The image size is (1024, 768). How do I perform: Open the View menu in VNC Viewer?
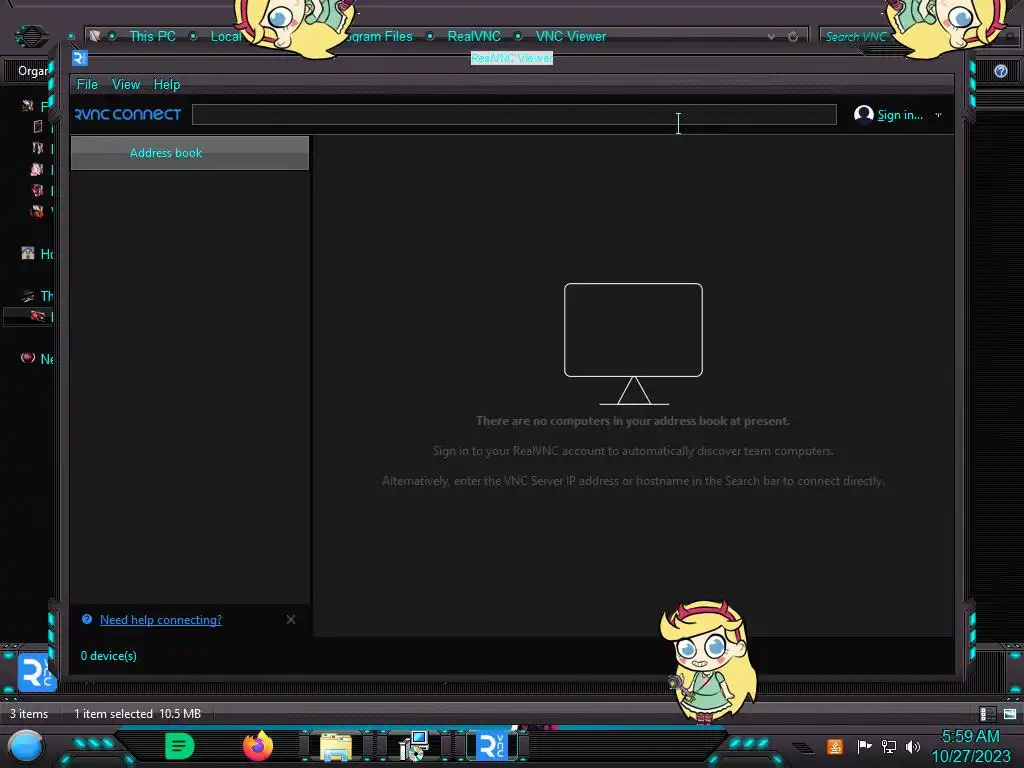coord(125,84)
